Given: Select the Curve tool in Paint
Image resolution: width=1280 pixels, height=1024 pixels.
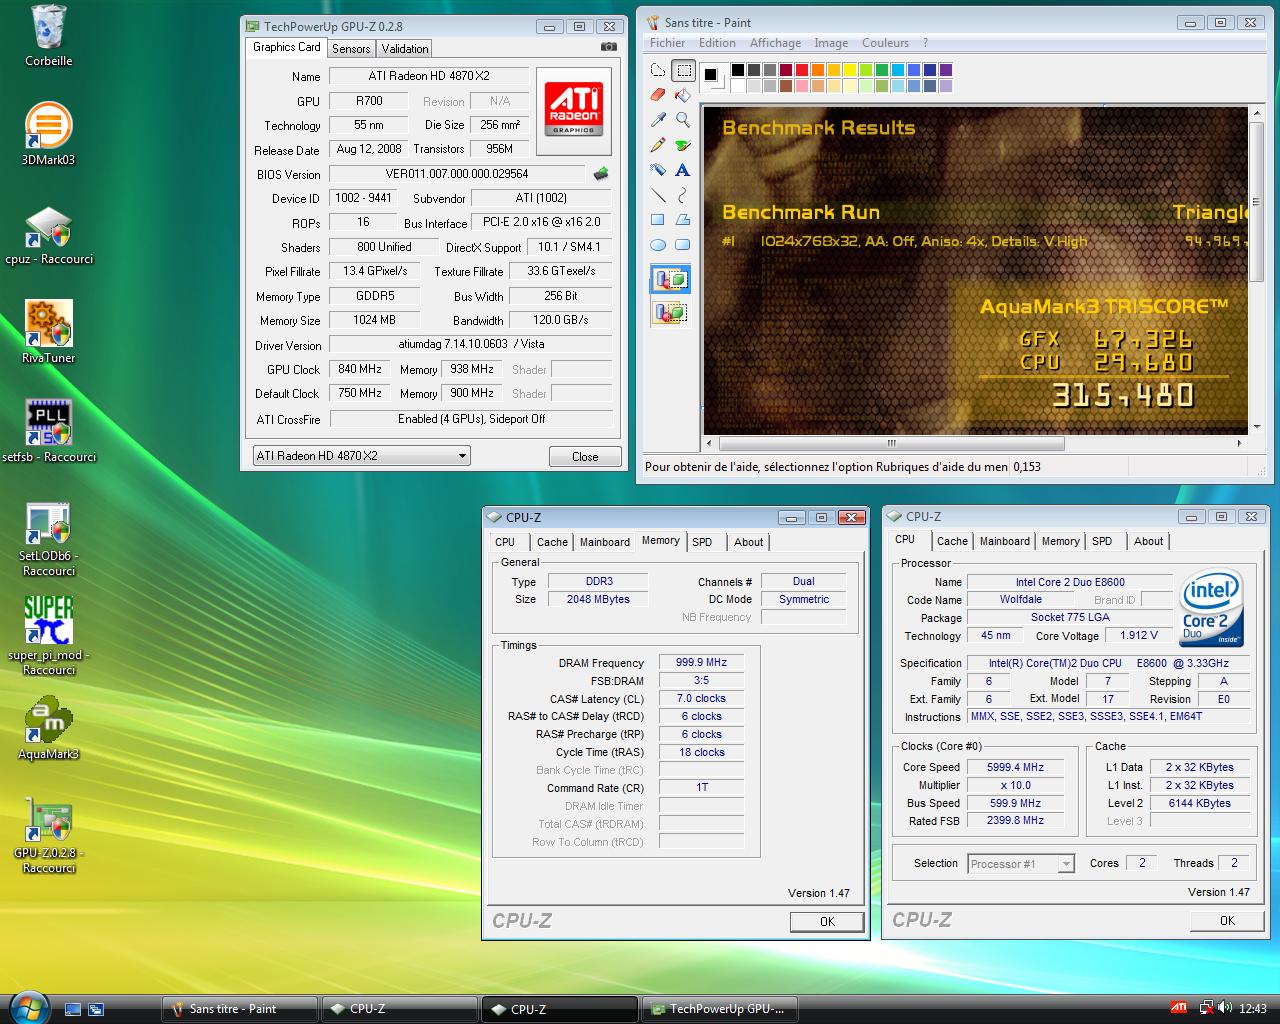Looking at the screenshot, I should (x=683, y=195).
